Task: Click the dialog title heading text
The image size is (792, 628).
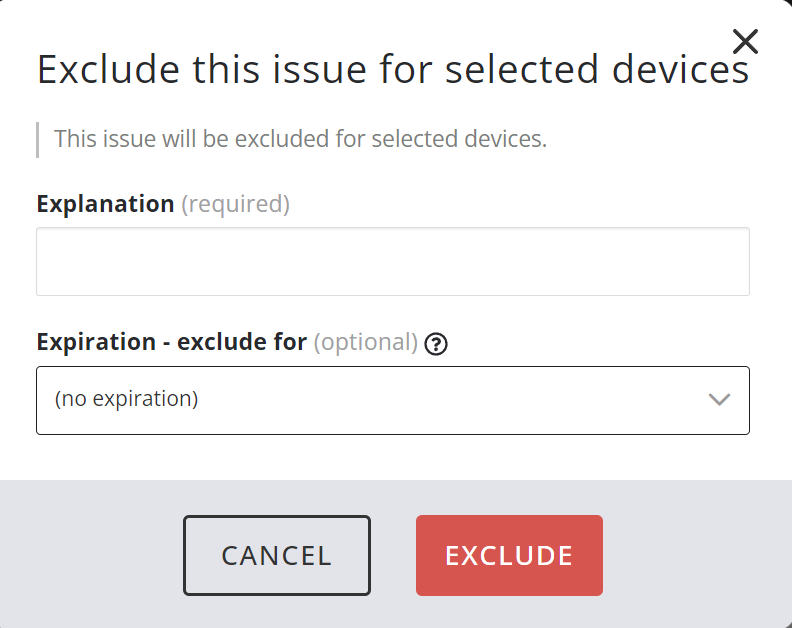Action: pos(392,70)
